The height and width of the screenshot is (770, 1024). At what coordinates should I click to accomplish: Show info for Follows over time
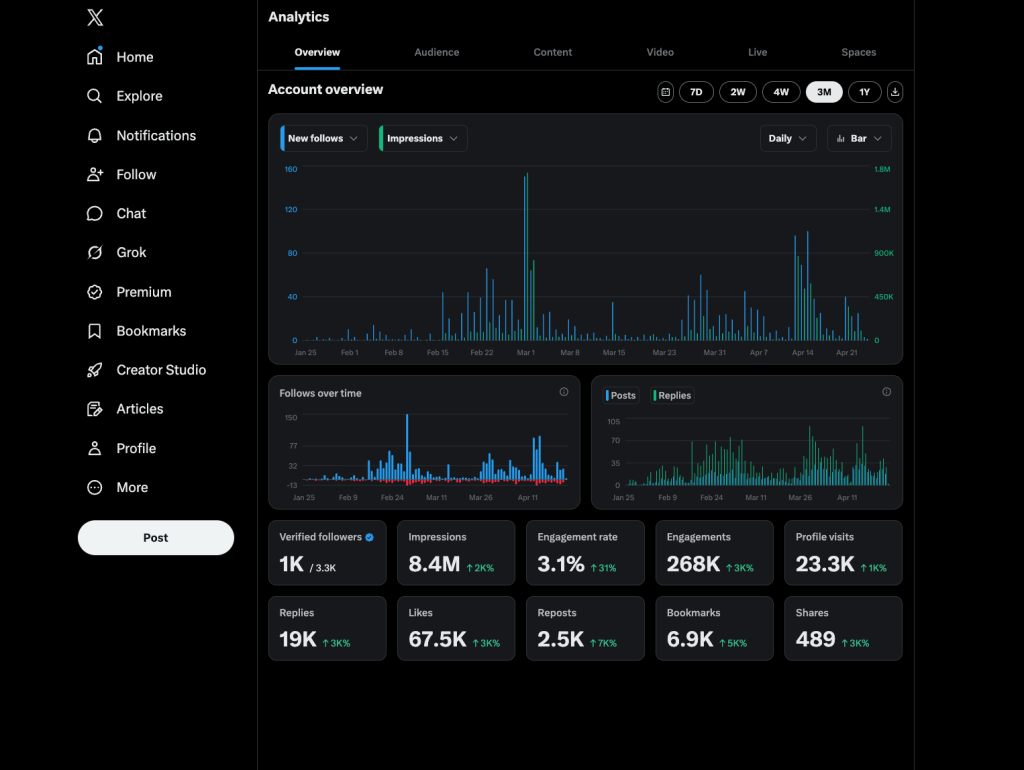pos(564,392)
